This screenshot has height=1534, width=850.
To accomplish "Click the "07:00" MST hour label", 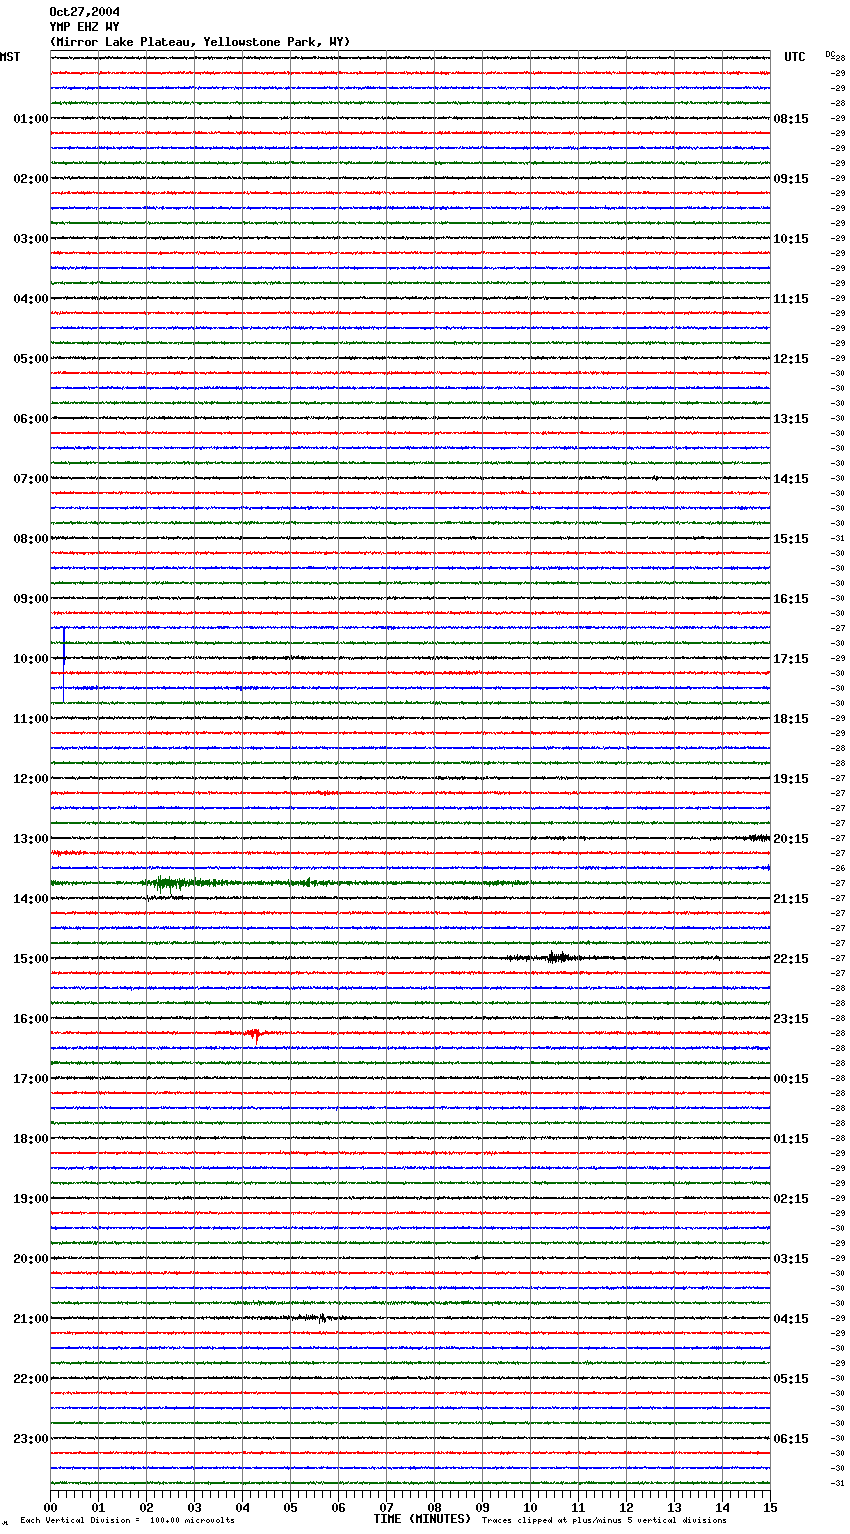I will point(31,479).
